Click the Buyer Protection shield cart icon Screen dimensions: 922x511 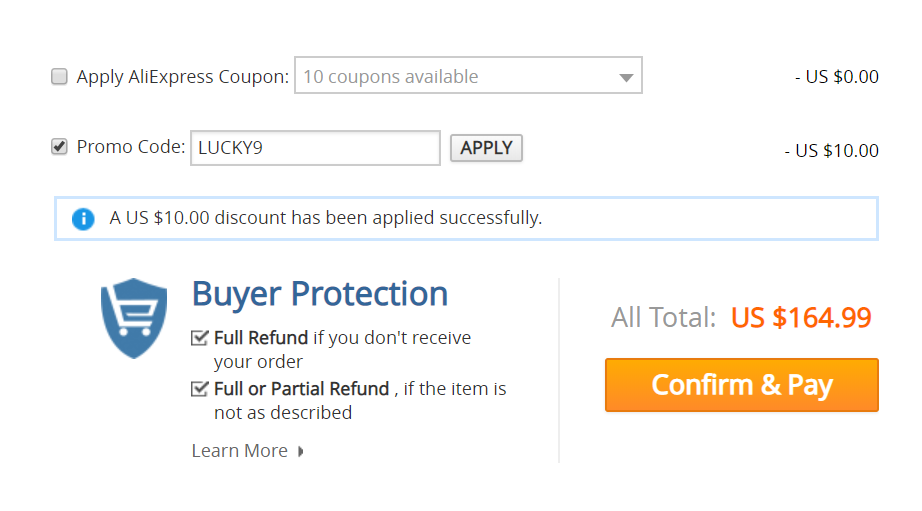coord(134,318)
